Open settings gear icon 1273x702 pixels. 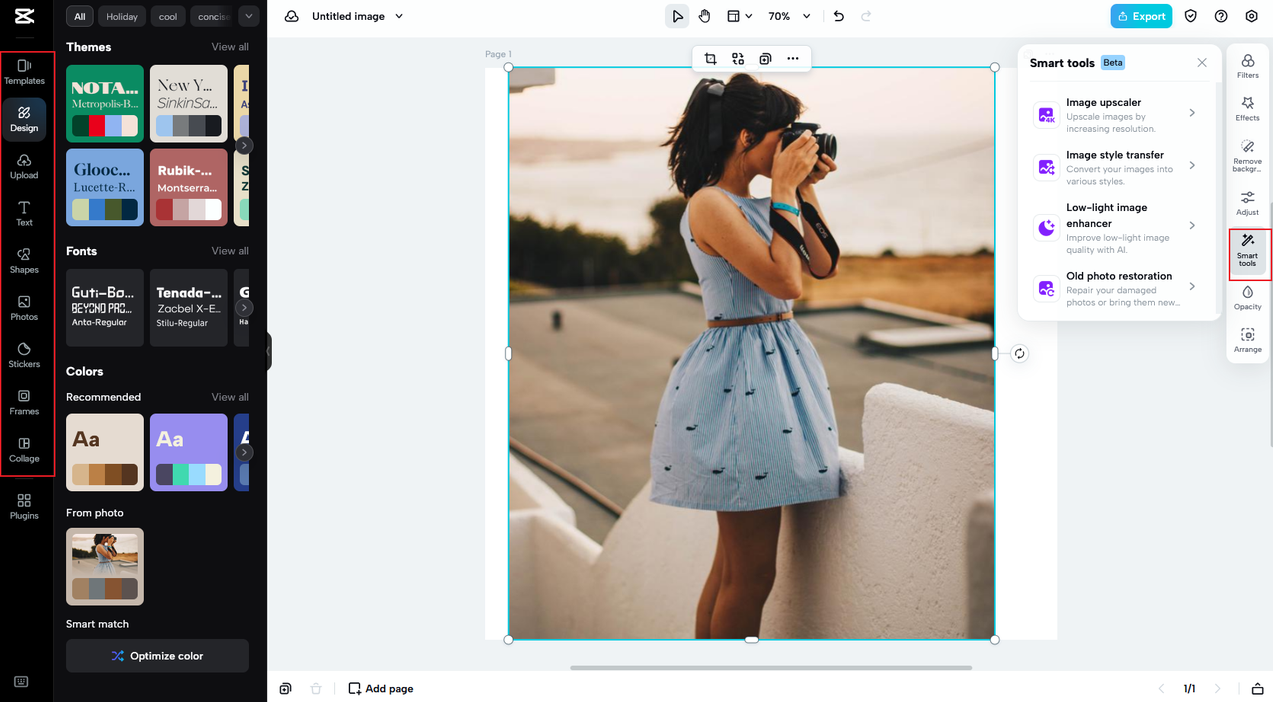click(x=1252, y=16)
